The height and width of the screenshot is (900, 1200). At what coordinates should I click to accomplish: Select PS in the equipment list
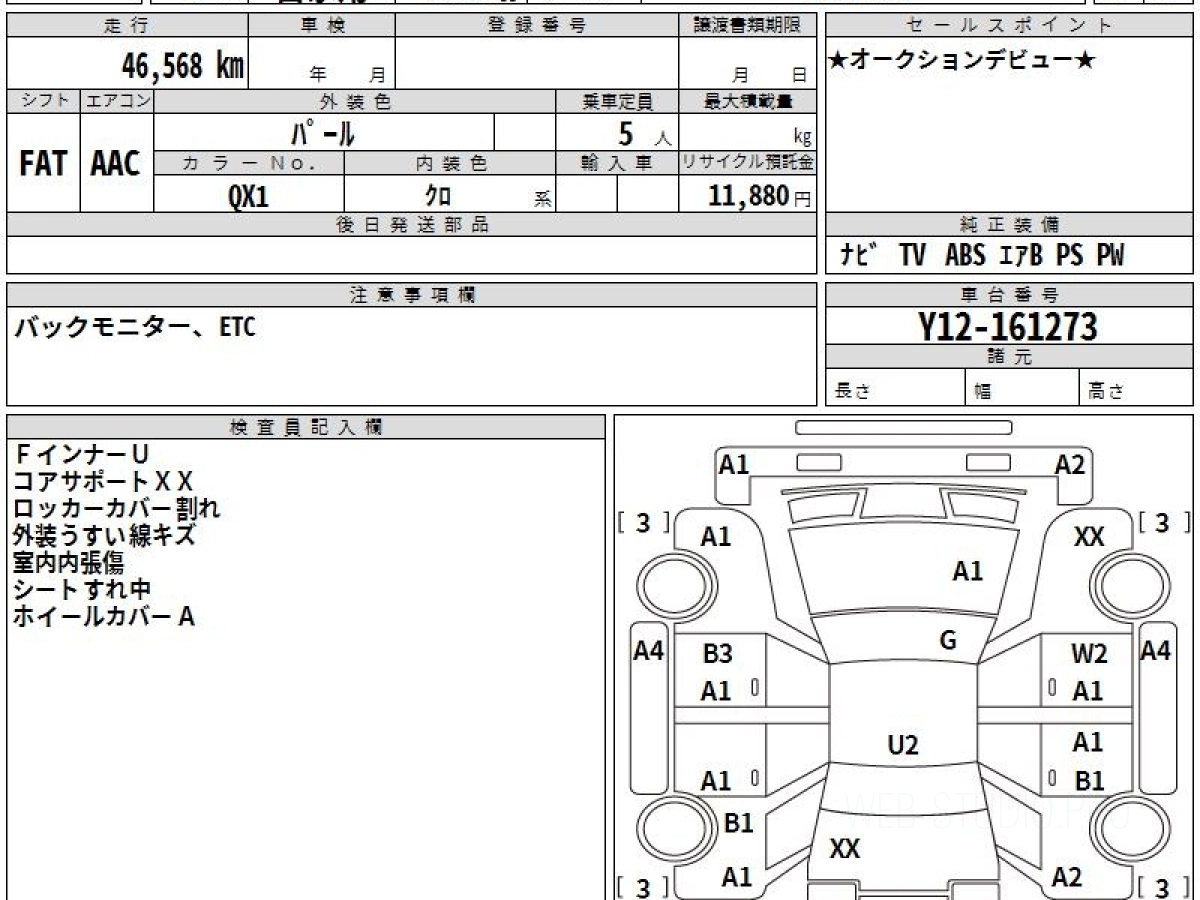click(1069, 256)
